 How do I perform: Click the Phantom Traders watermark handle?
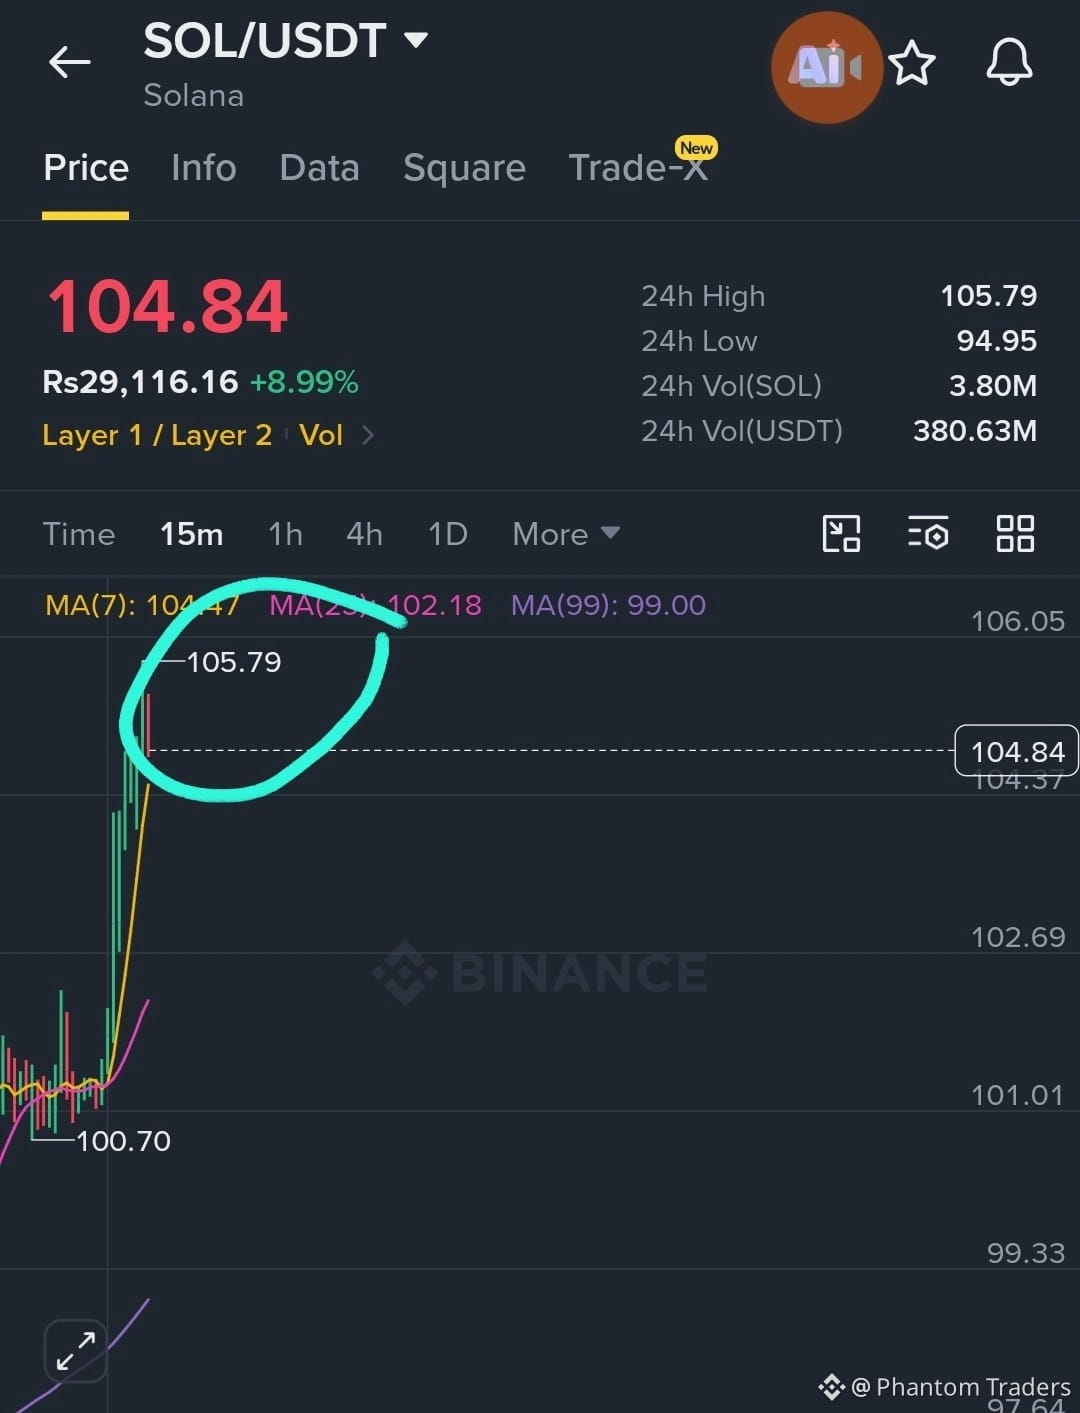pos(960,1387)
